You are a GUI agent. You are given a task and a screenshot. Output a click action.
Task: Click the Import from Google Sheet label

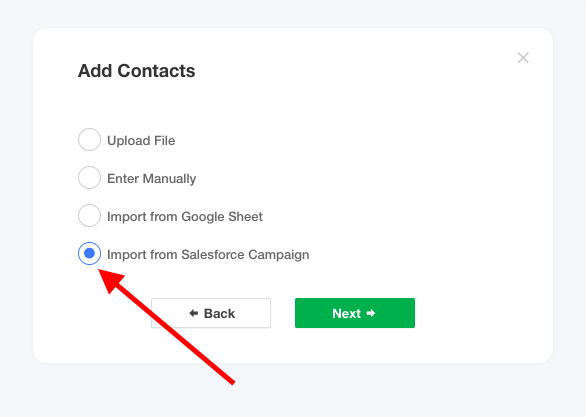[185, 216]
